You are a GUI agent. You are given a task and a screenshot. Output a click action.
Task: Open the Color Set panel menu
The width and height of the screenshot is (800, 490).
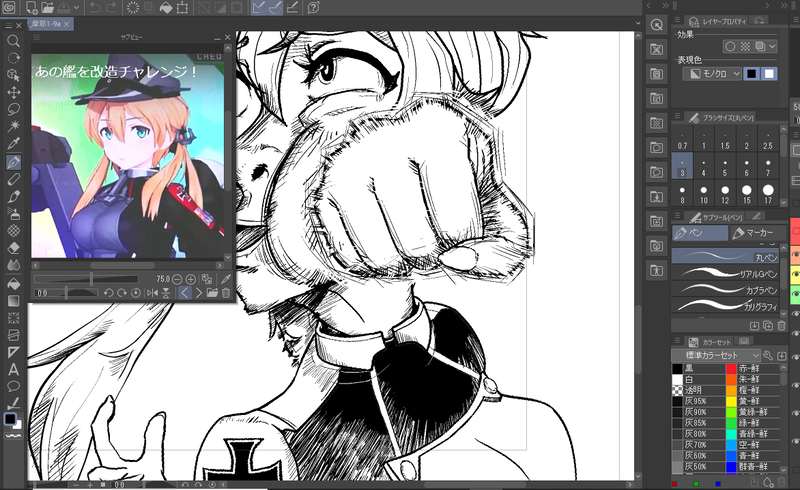(678, 340)
